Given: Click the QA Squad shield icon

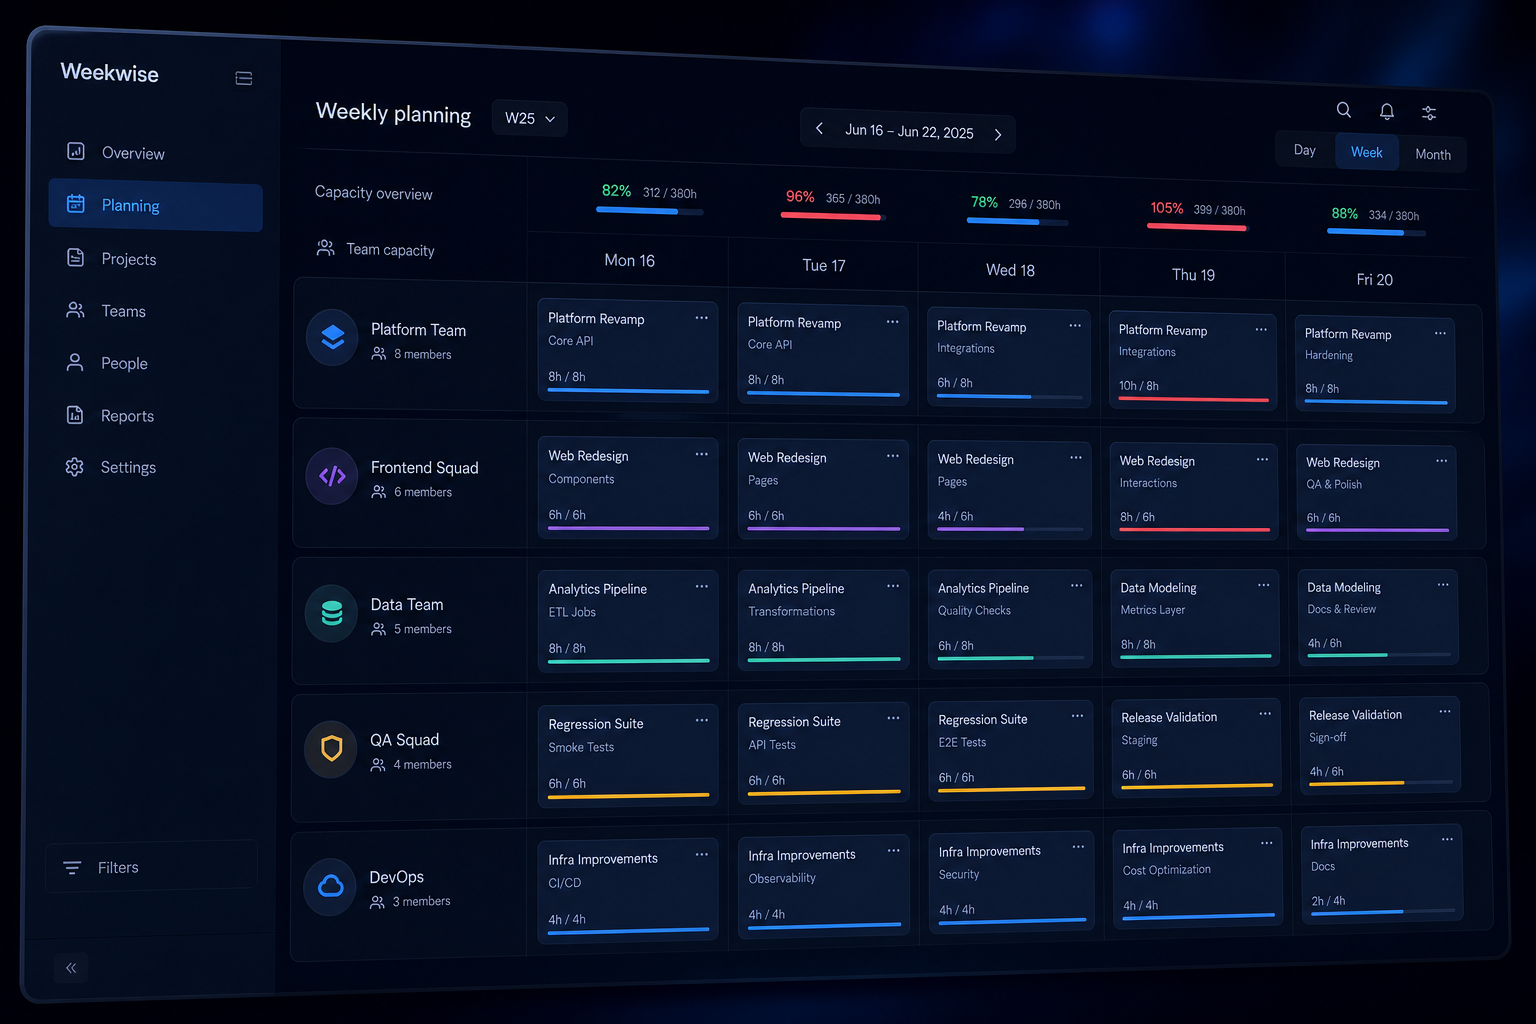Looking at the screenshot, I should coord(331,749).
